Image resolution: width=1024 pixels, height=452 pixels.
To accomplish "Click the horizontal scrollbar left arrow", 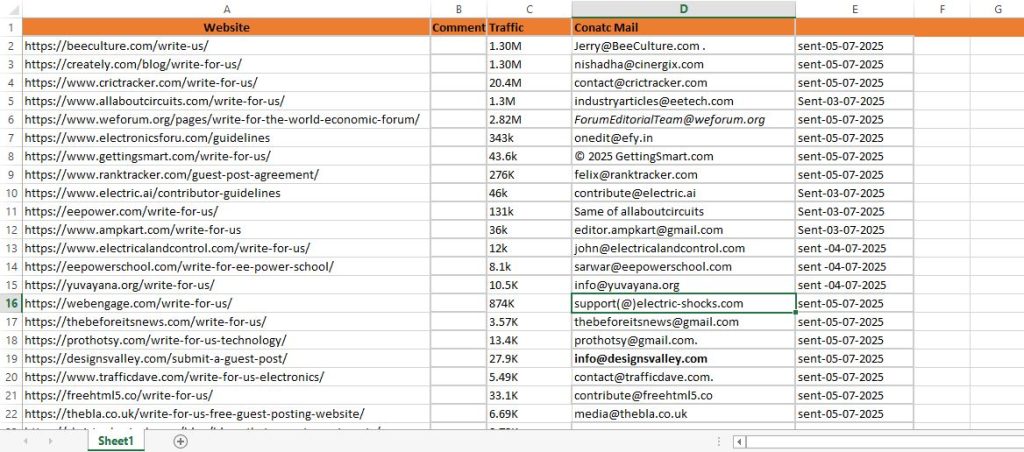I will 739,442.
